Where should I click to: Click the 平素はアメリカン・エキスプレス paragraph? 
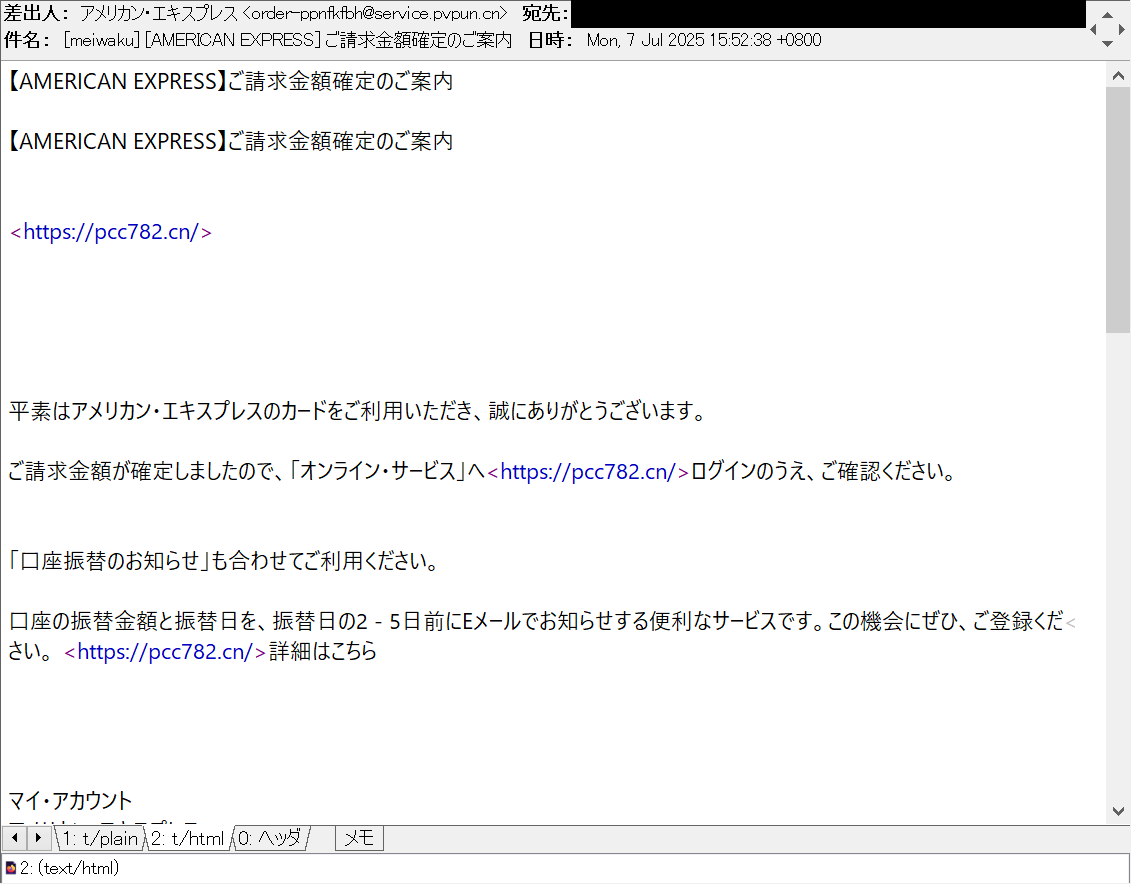click(x=357, y=412)
